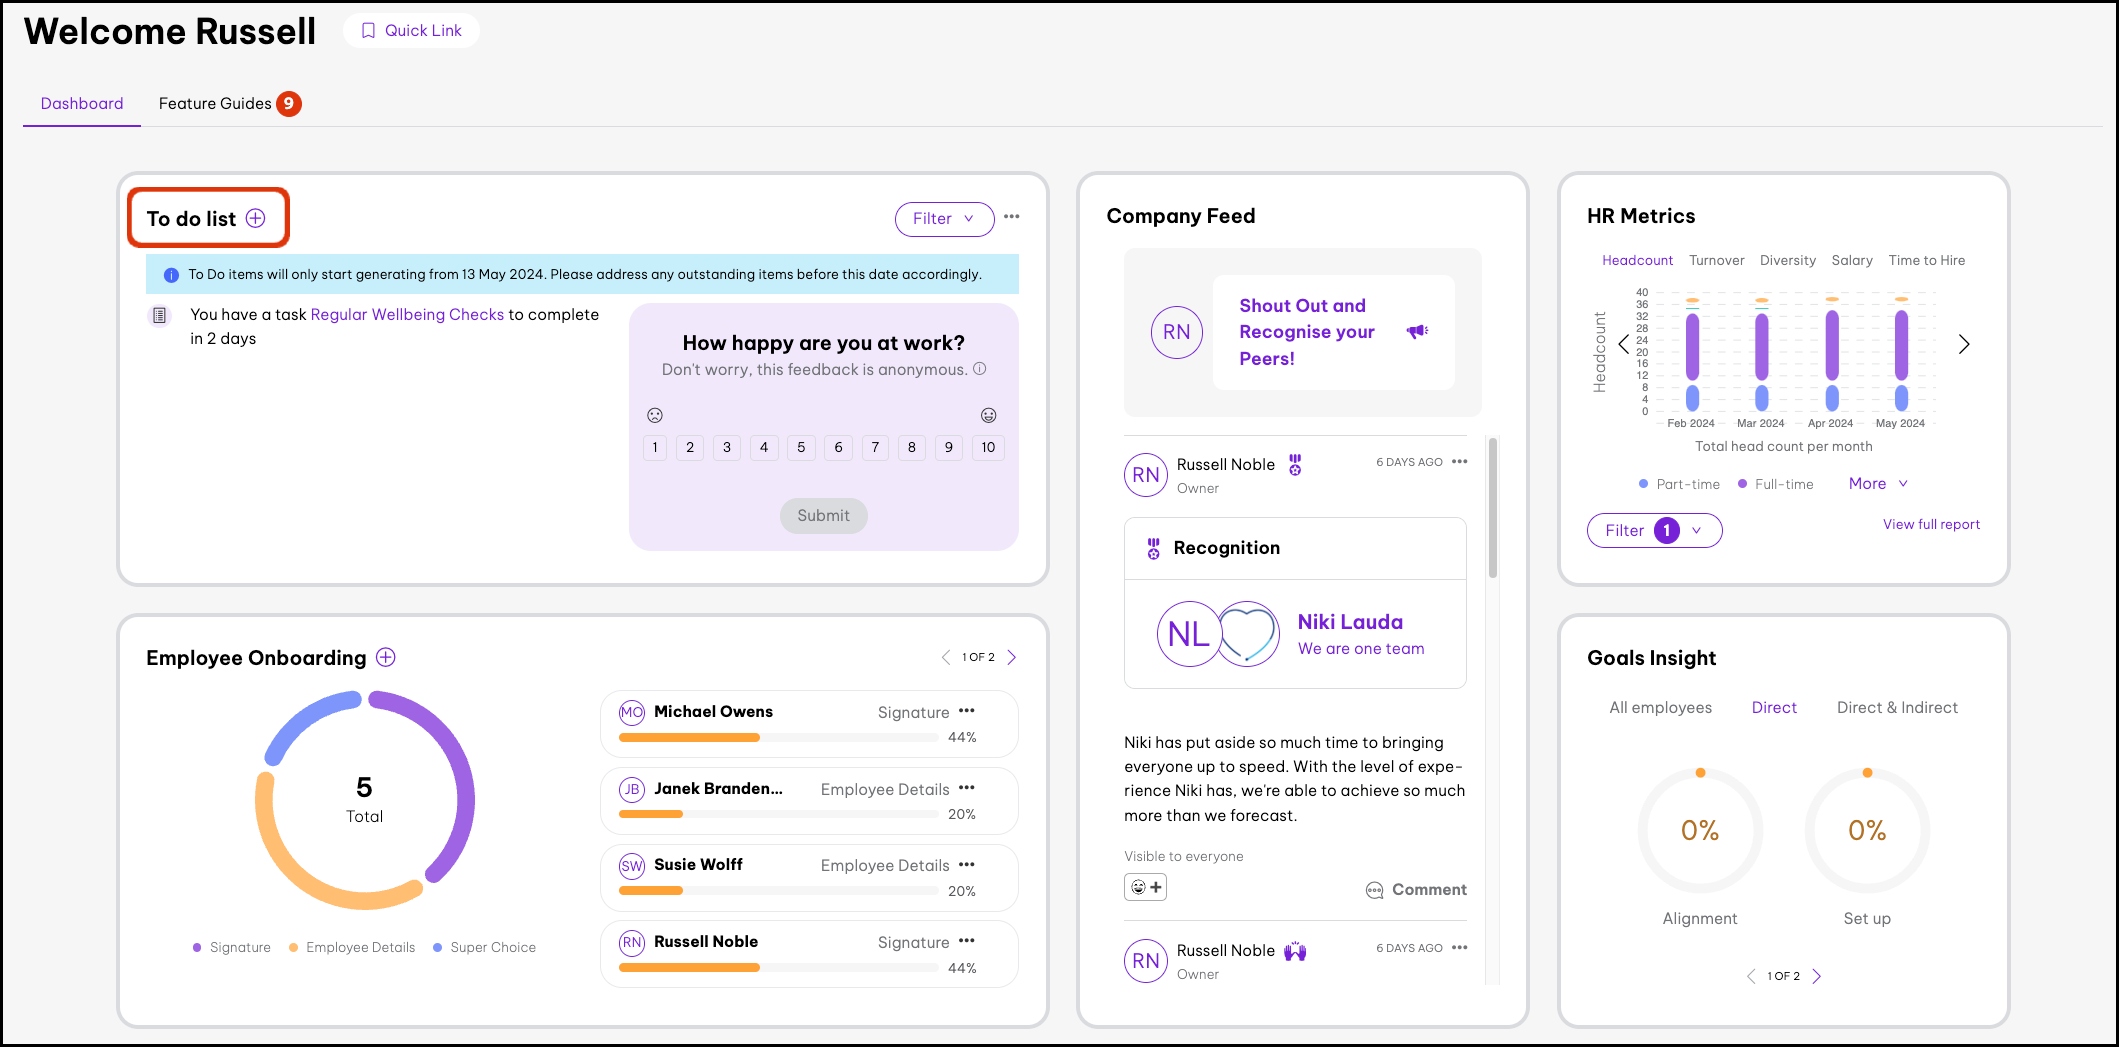Image resolution: width=2119 pixels, height=1047 pixels.
Task: Click the add emoji reaction button
Action: pyautogui.click(x=1145, y=887)
